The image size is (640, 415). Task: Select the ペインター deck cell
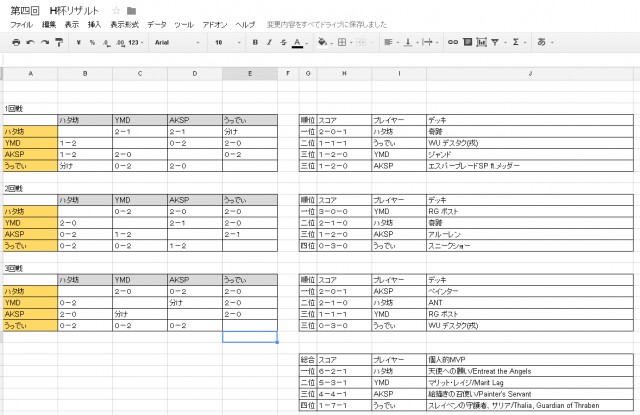click(x=530, y=291)
